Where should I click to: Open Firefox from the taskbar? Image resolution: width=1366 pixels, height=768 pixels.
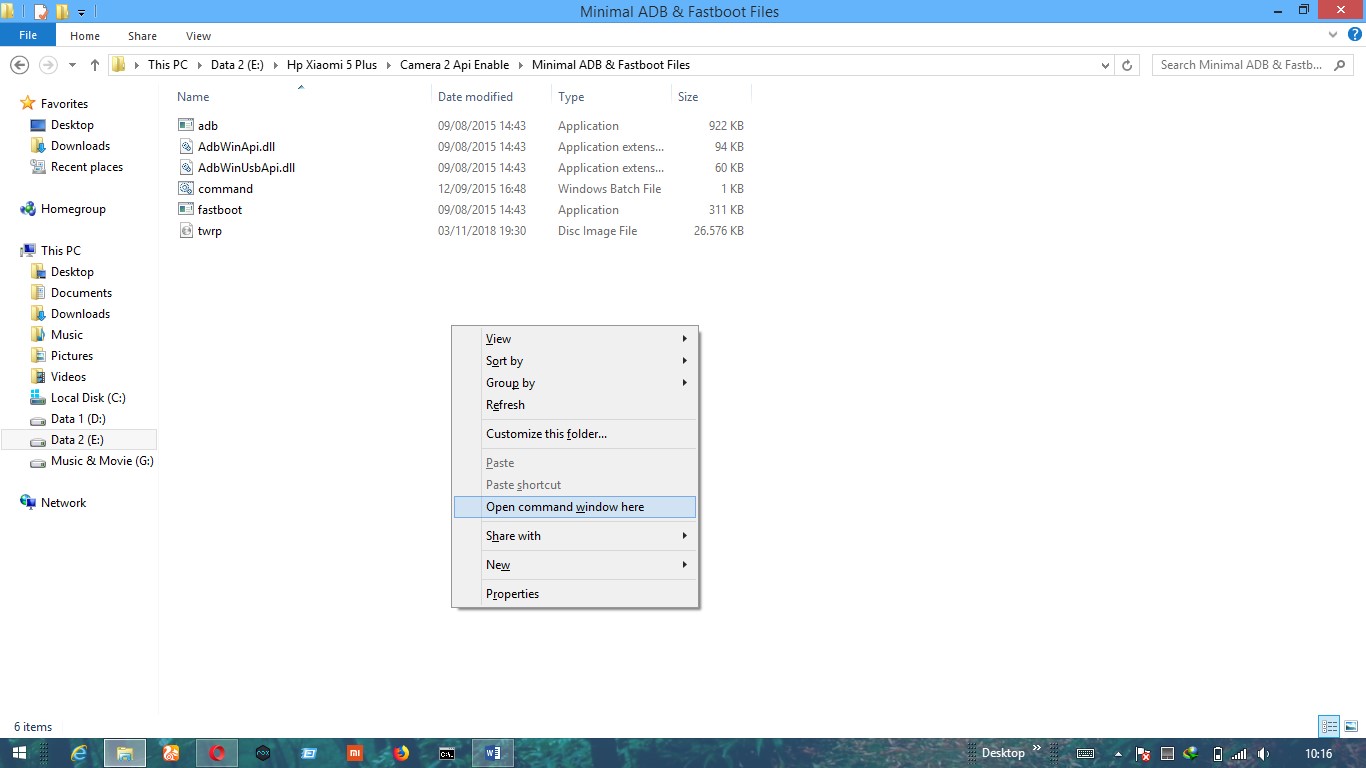401,753
